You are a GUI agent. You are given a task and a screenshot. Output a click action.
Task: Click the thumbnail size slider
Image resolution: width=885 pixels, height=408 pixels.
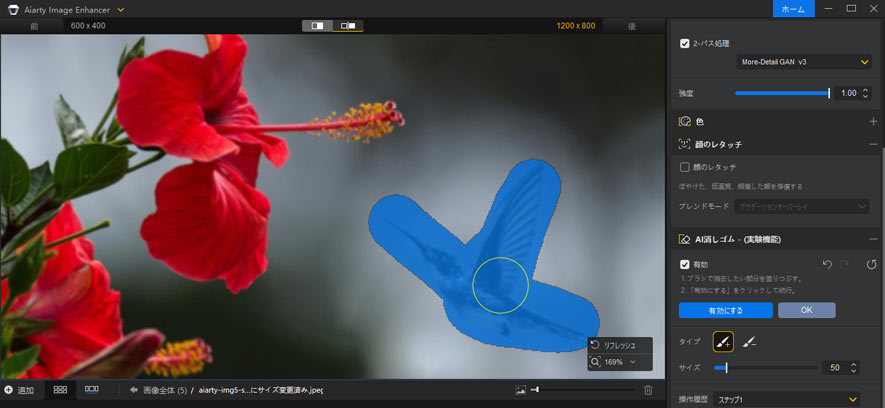582,389
